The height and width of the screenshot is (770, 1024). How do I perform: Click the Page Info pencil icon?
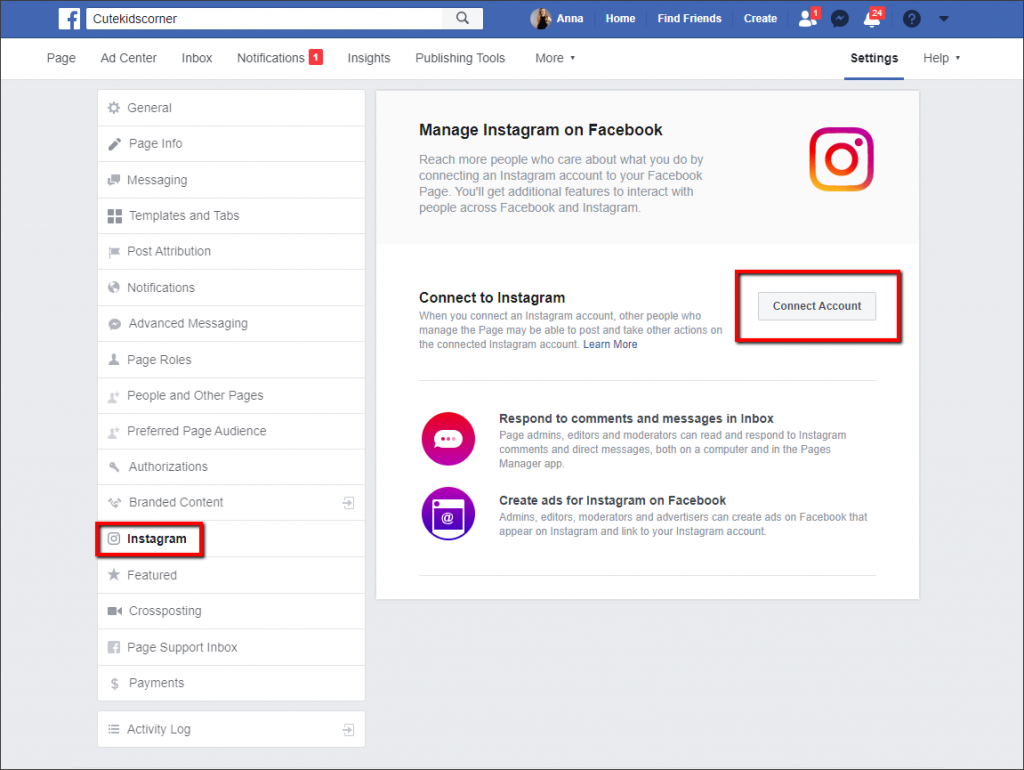tap(114, 144)
